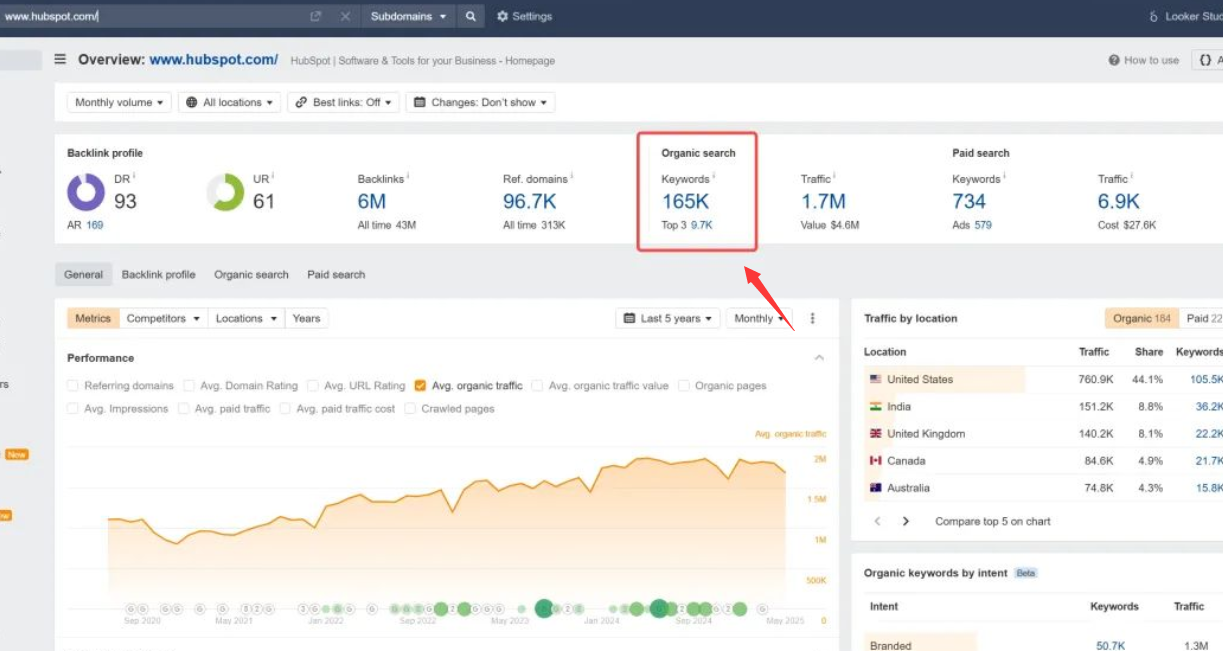
Task: Open Competitors dropdown in chart
Action: click(x=163, y=318)
